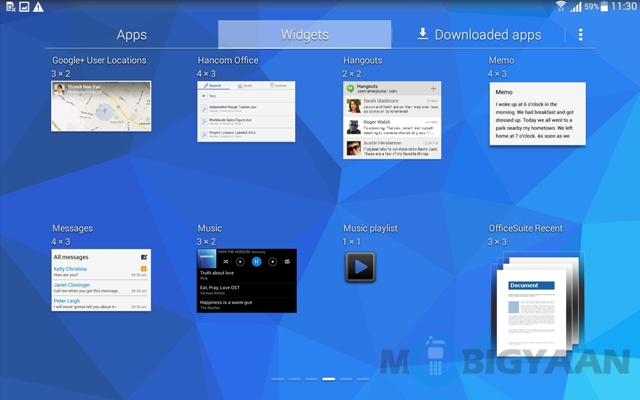Viewport: 640px width, 400px height.
Task: Click the warning triangle notification icon
Action: click(38, 7)
